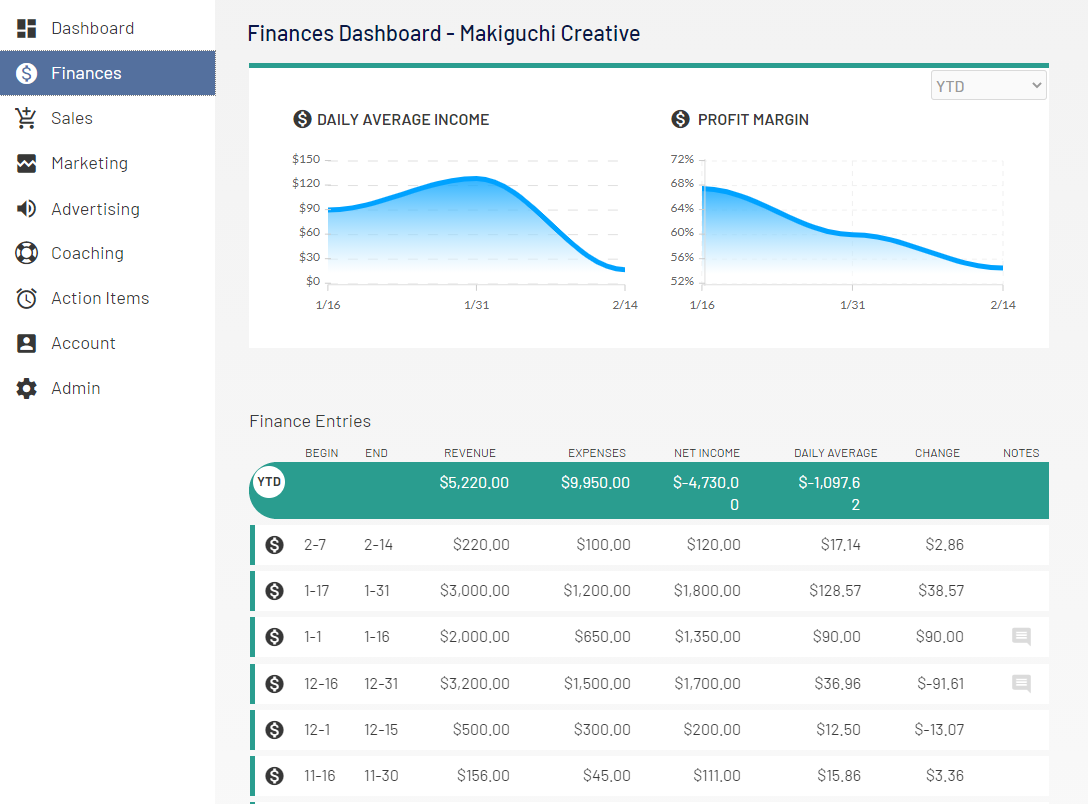Click the Advertising megaphone icon
Viewport: 1088px width, 804px height.
point(24,207)
